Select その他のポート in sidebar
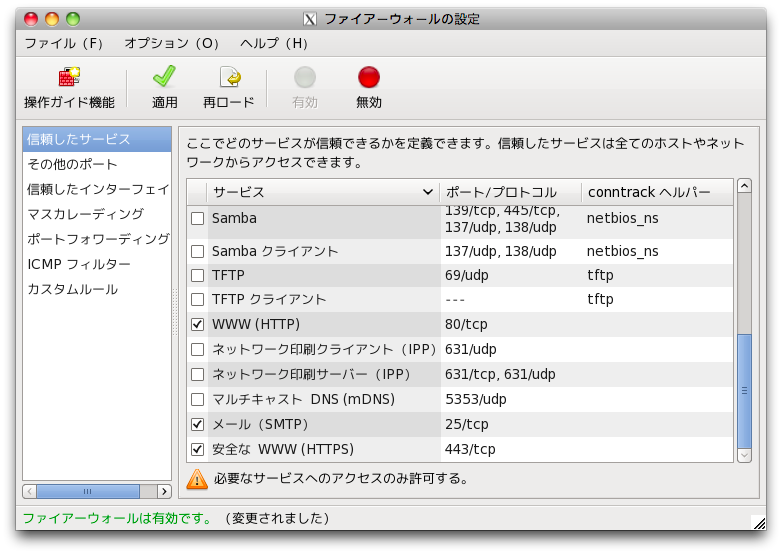This screenshot has width=782, height=554. pos(72,164)
